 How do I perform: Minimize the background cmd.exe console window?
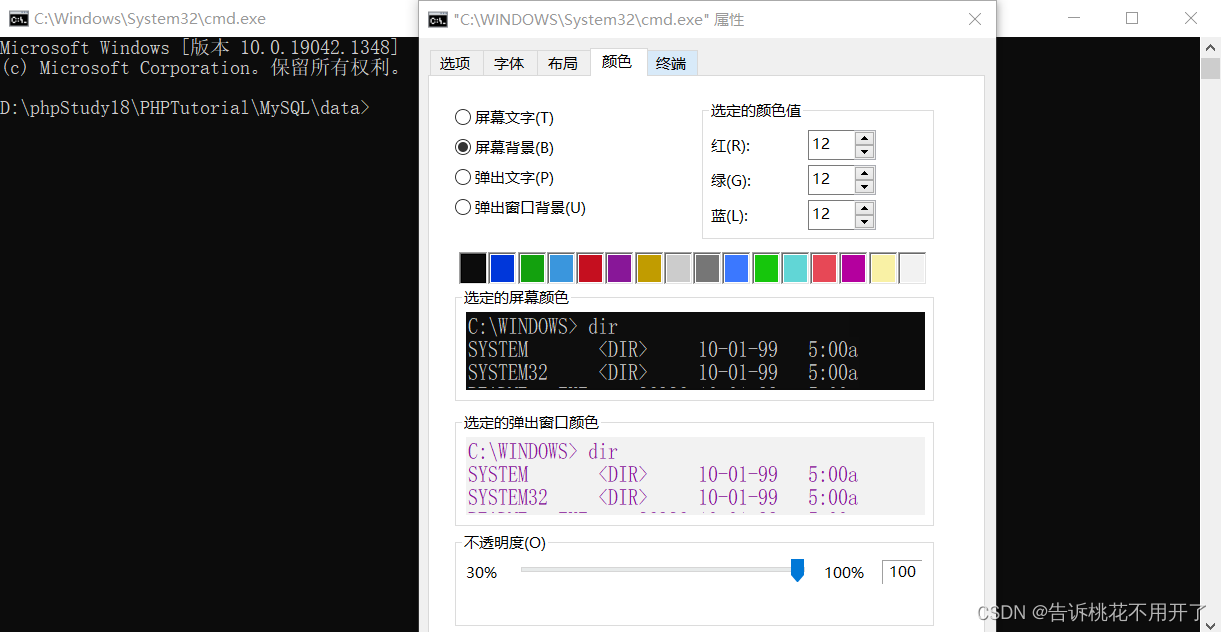tap(1074, 18)
